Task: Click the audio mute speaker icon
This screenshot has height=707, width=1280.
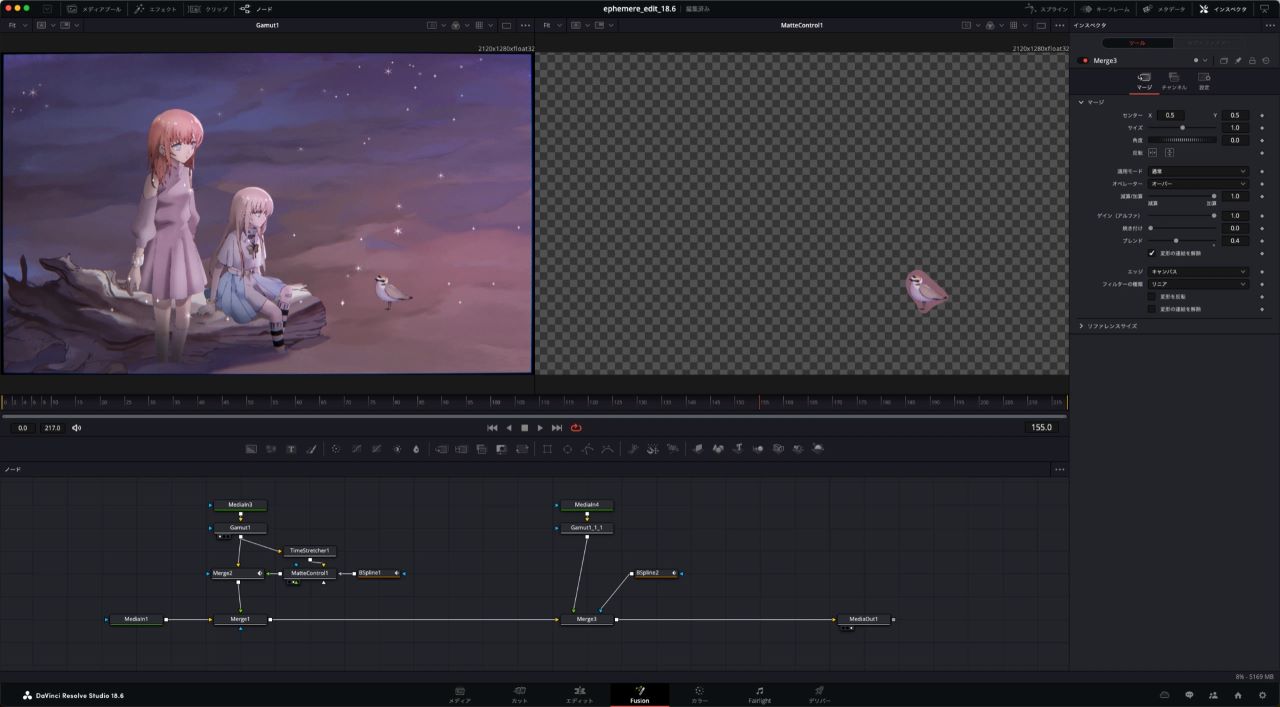Action: [77, 428]
